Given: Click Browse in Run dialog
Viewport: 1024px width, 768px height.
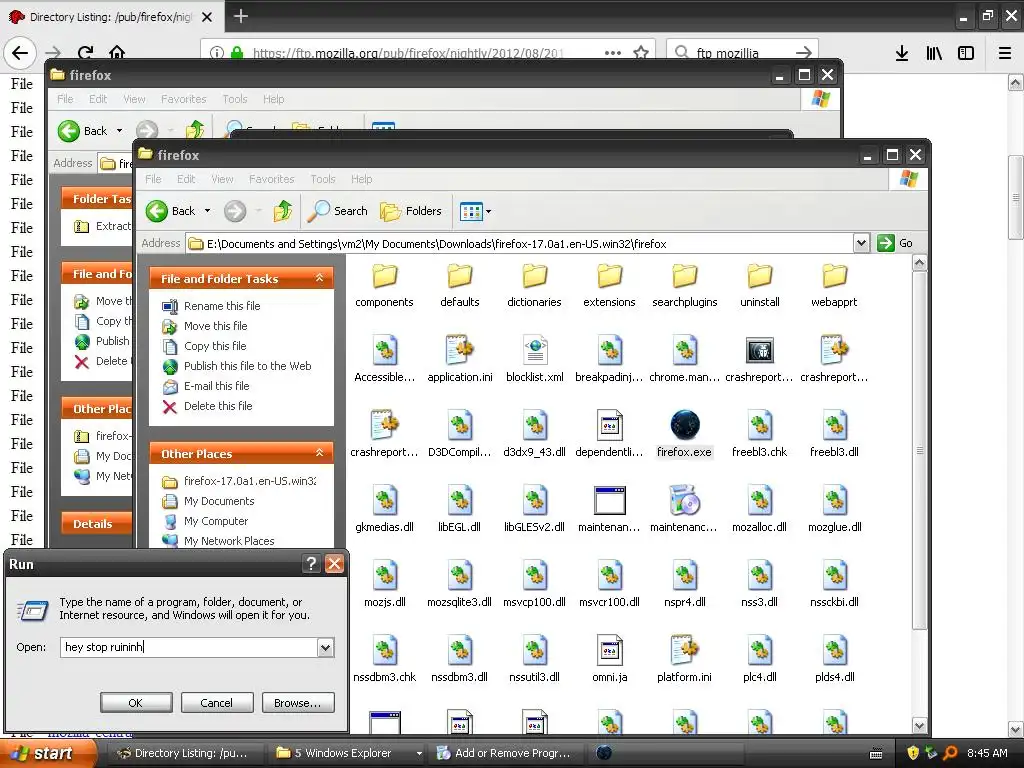Looking at the screenshot, I should click(298, 703).
